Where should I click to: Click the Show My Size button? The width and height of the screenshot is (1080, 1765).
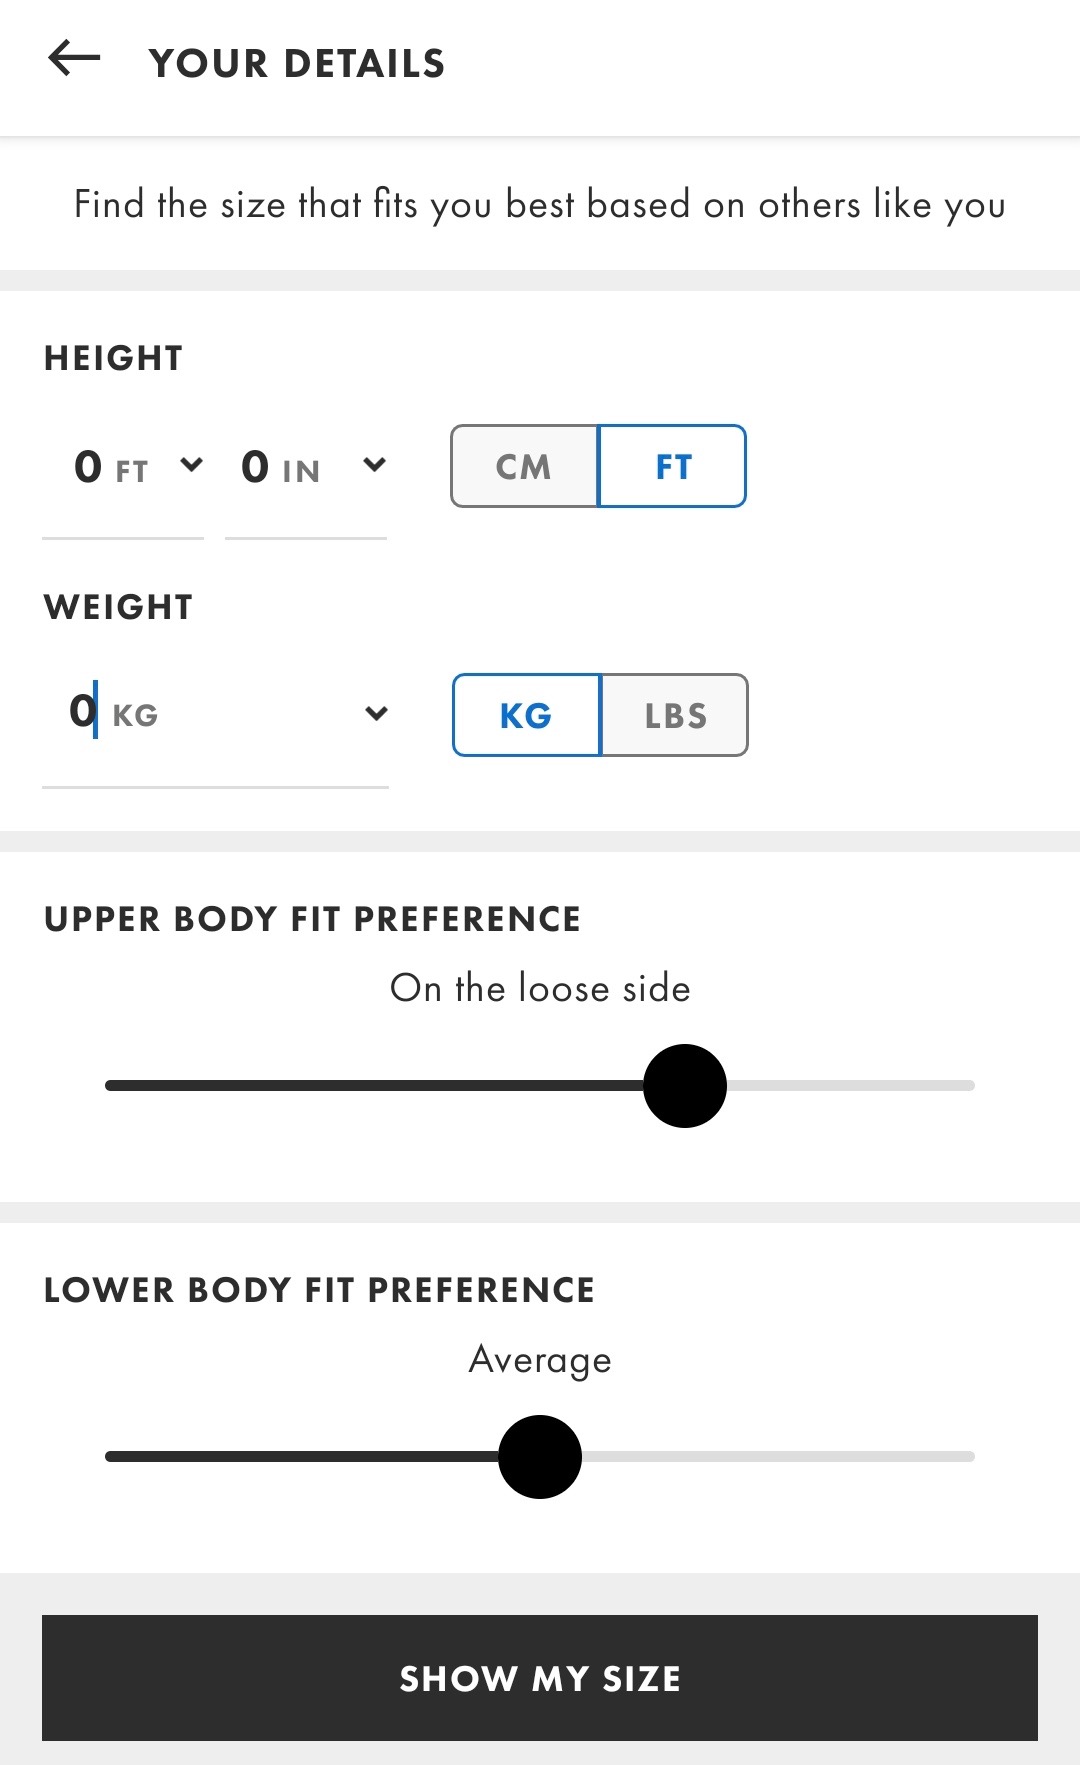coord(540,1678)
